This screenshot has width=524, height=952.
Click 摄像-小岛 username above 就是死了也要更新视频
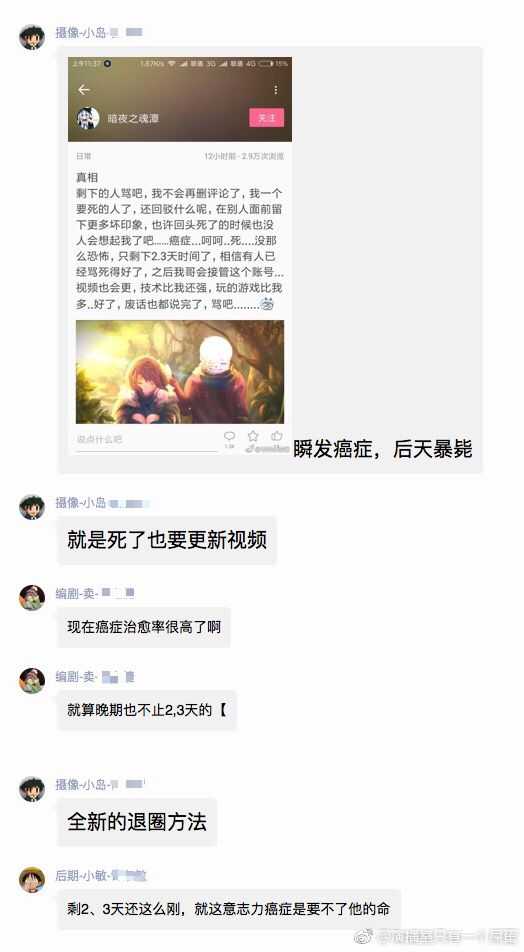81,503
